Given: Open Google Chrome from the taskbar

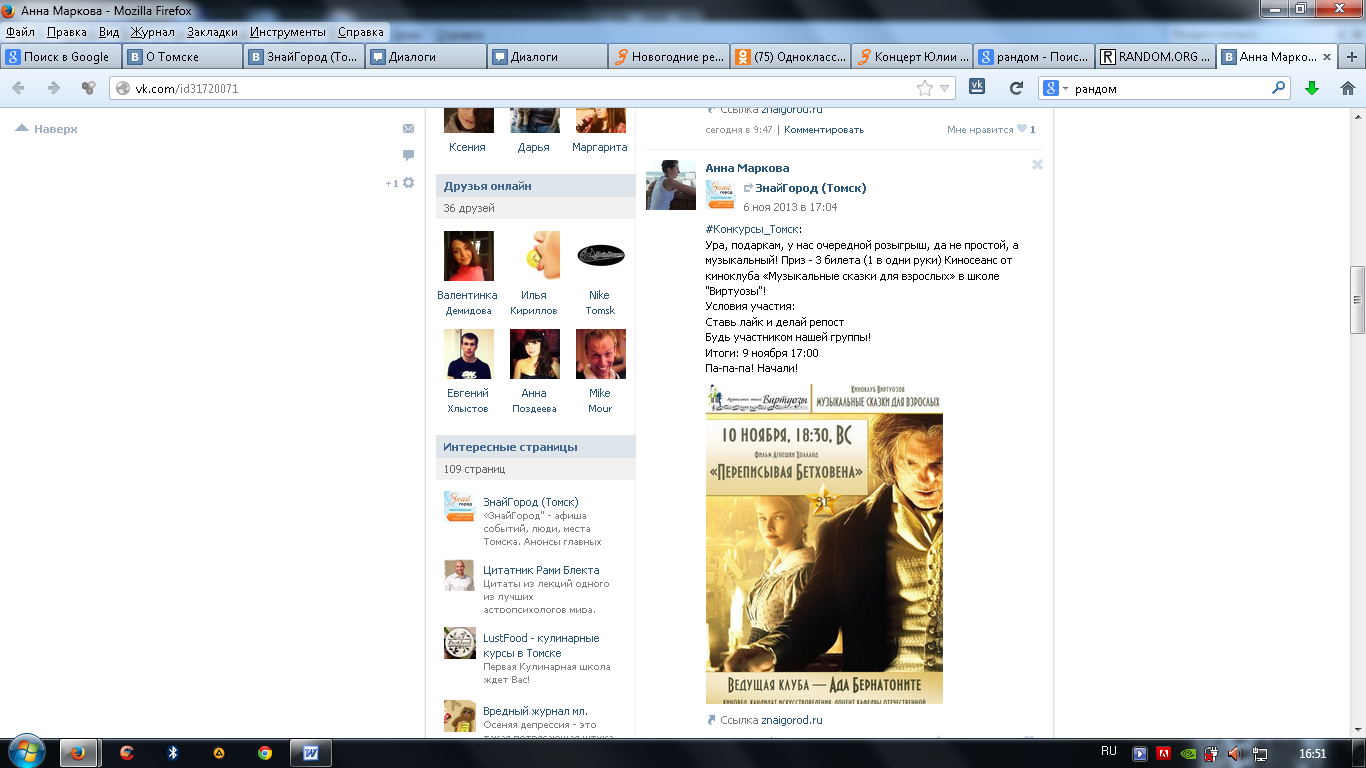Looking at the screenshot, I should click(x=264, y=753).
